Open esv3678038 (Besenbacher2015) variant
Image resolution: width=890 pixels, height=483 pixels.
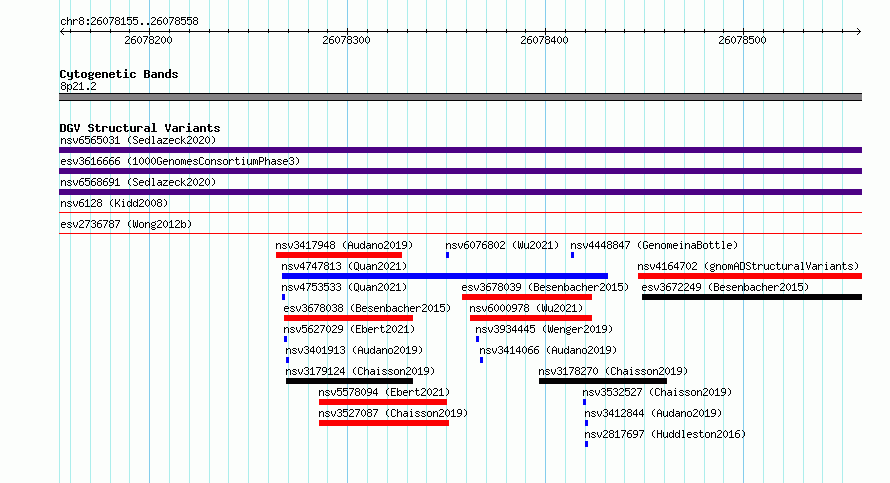(367, 308)
